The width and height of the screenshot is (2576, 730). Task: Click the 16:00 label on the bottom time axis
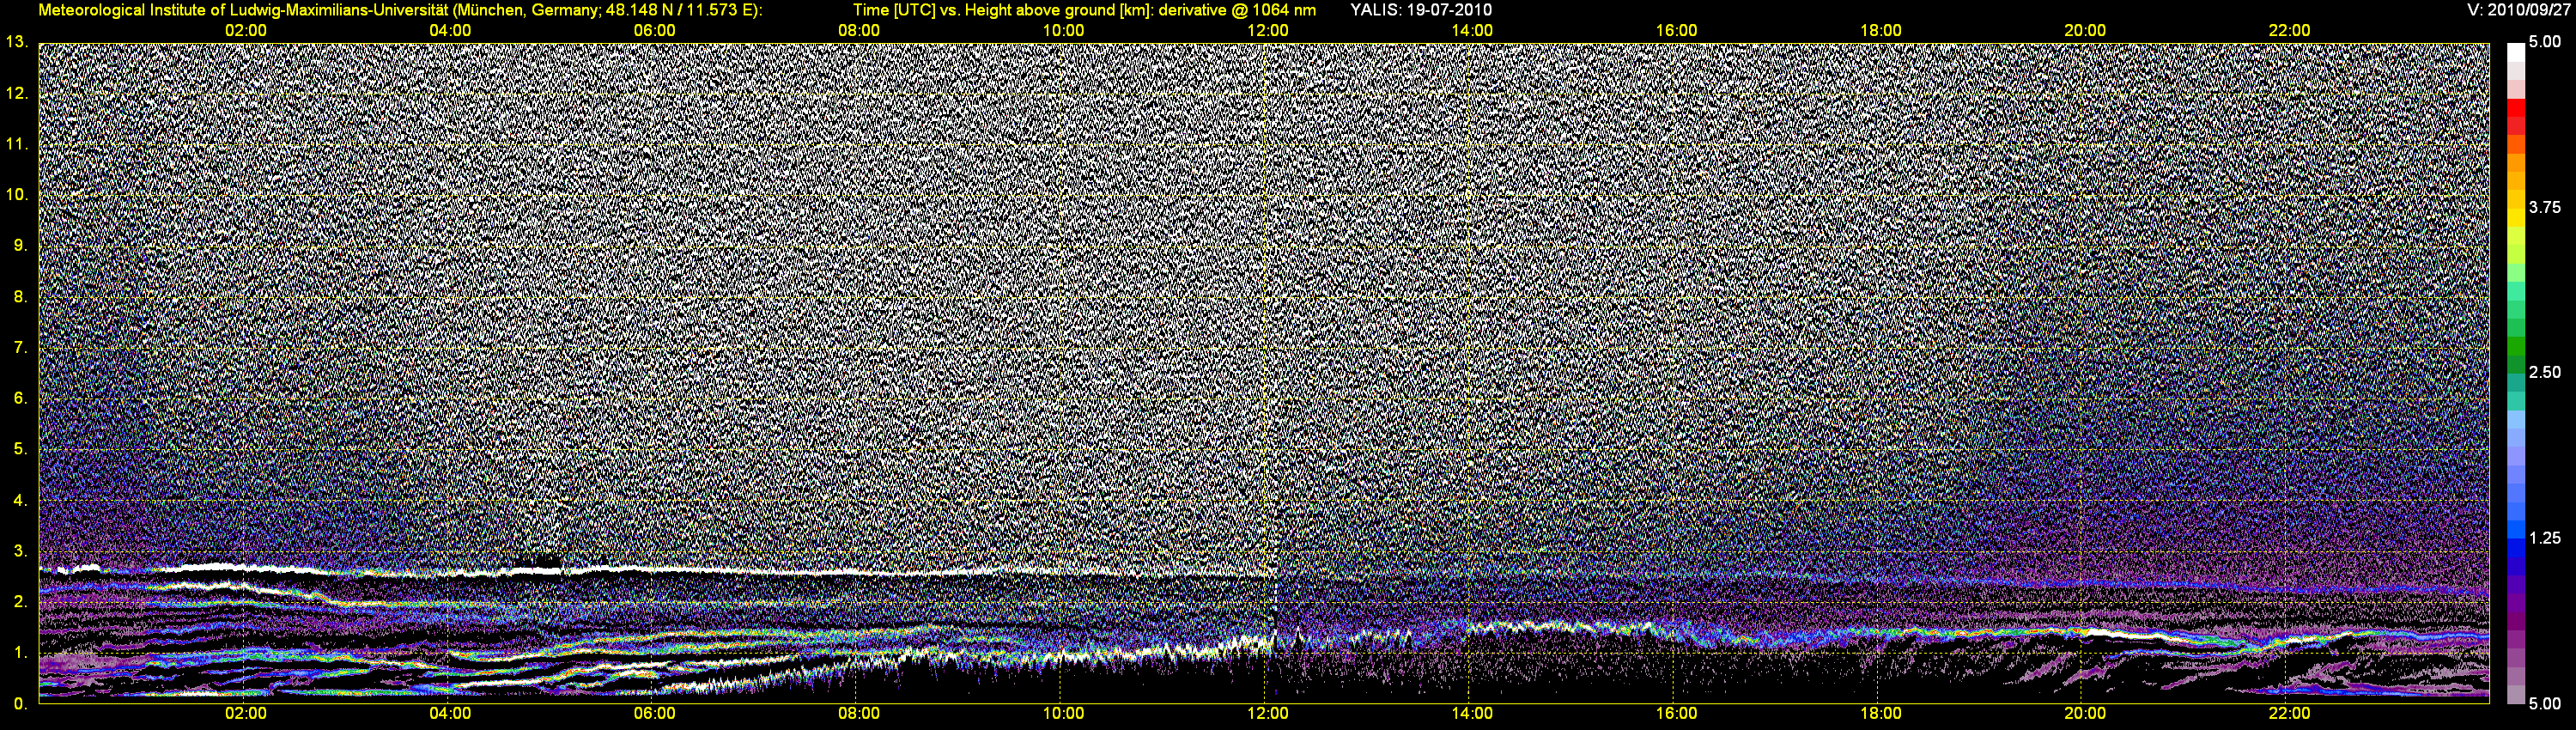(x=1676, y=714)
